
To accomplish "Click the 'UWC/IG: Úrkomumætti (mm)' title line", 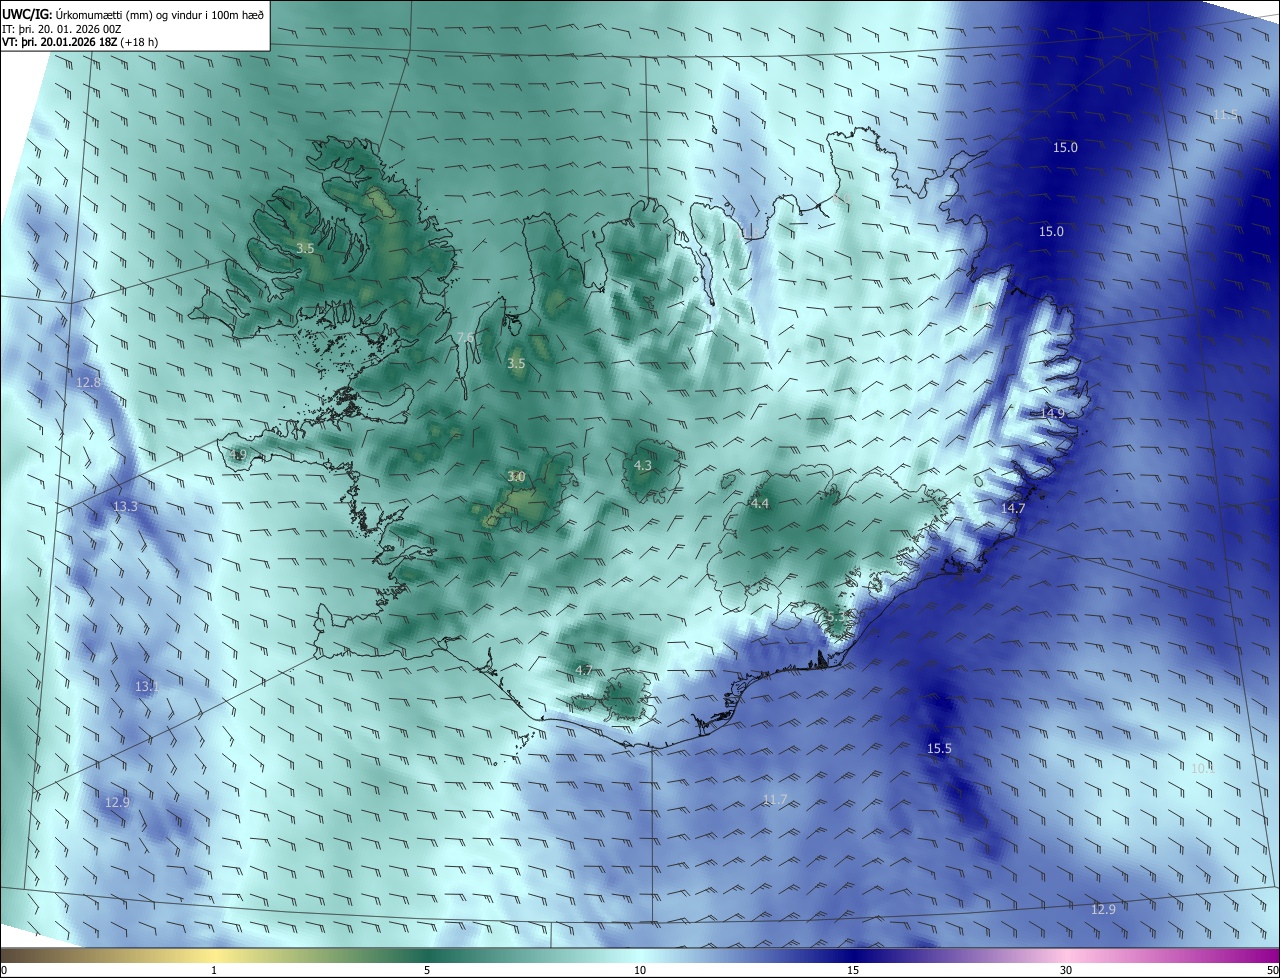I will tap(133, 14).
